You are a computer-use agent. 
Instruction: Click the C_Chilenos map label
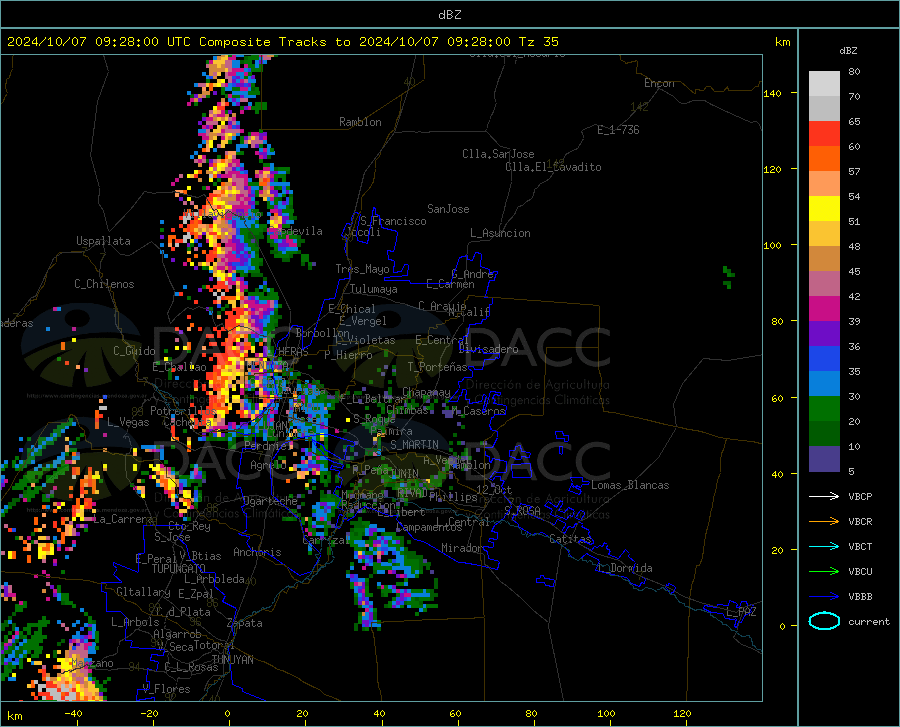click(x=104, y=284)
